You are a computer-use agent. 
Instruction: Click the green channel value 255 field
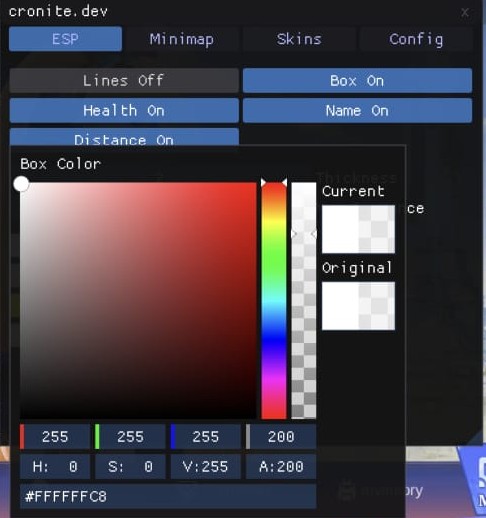tap(130, 437)
